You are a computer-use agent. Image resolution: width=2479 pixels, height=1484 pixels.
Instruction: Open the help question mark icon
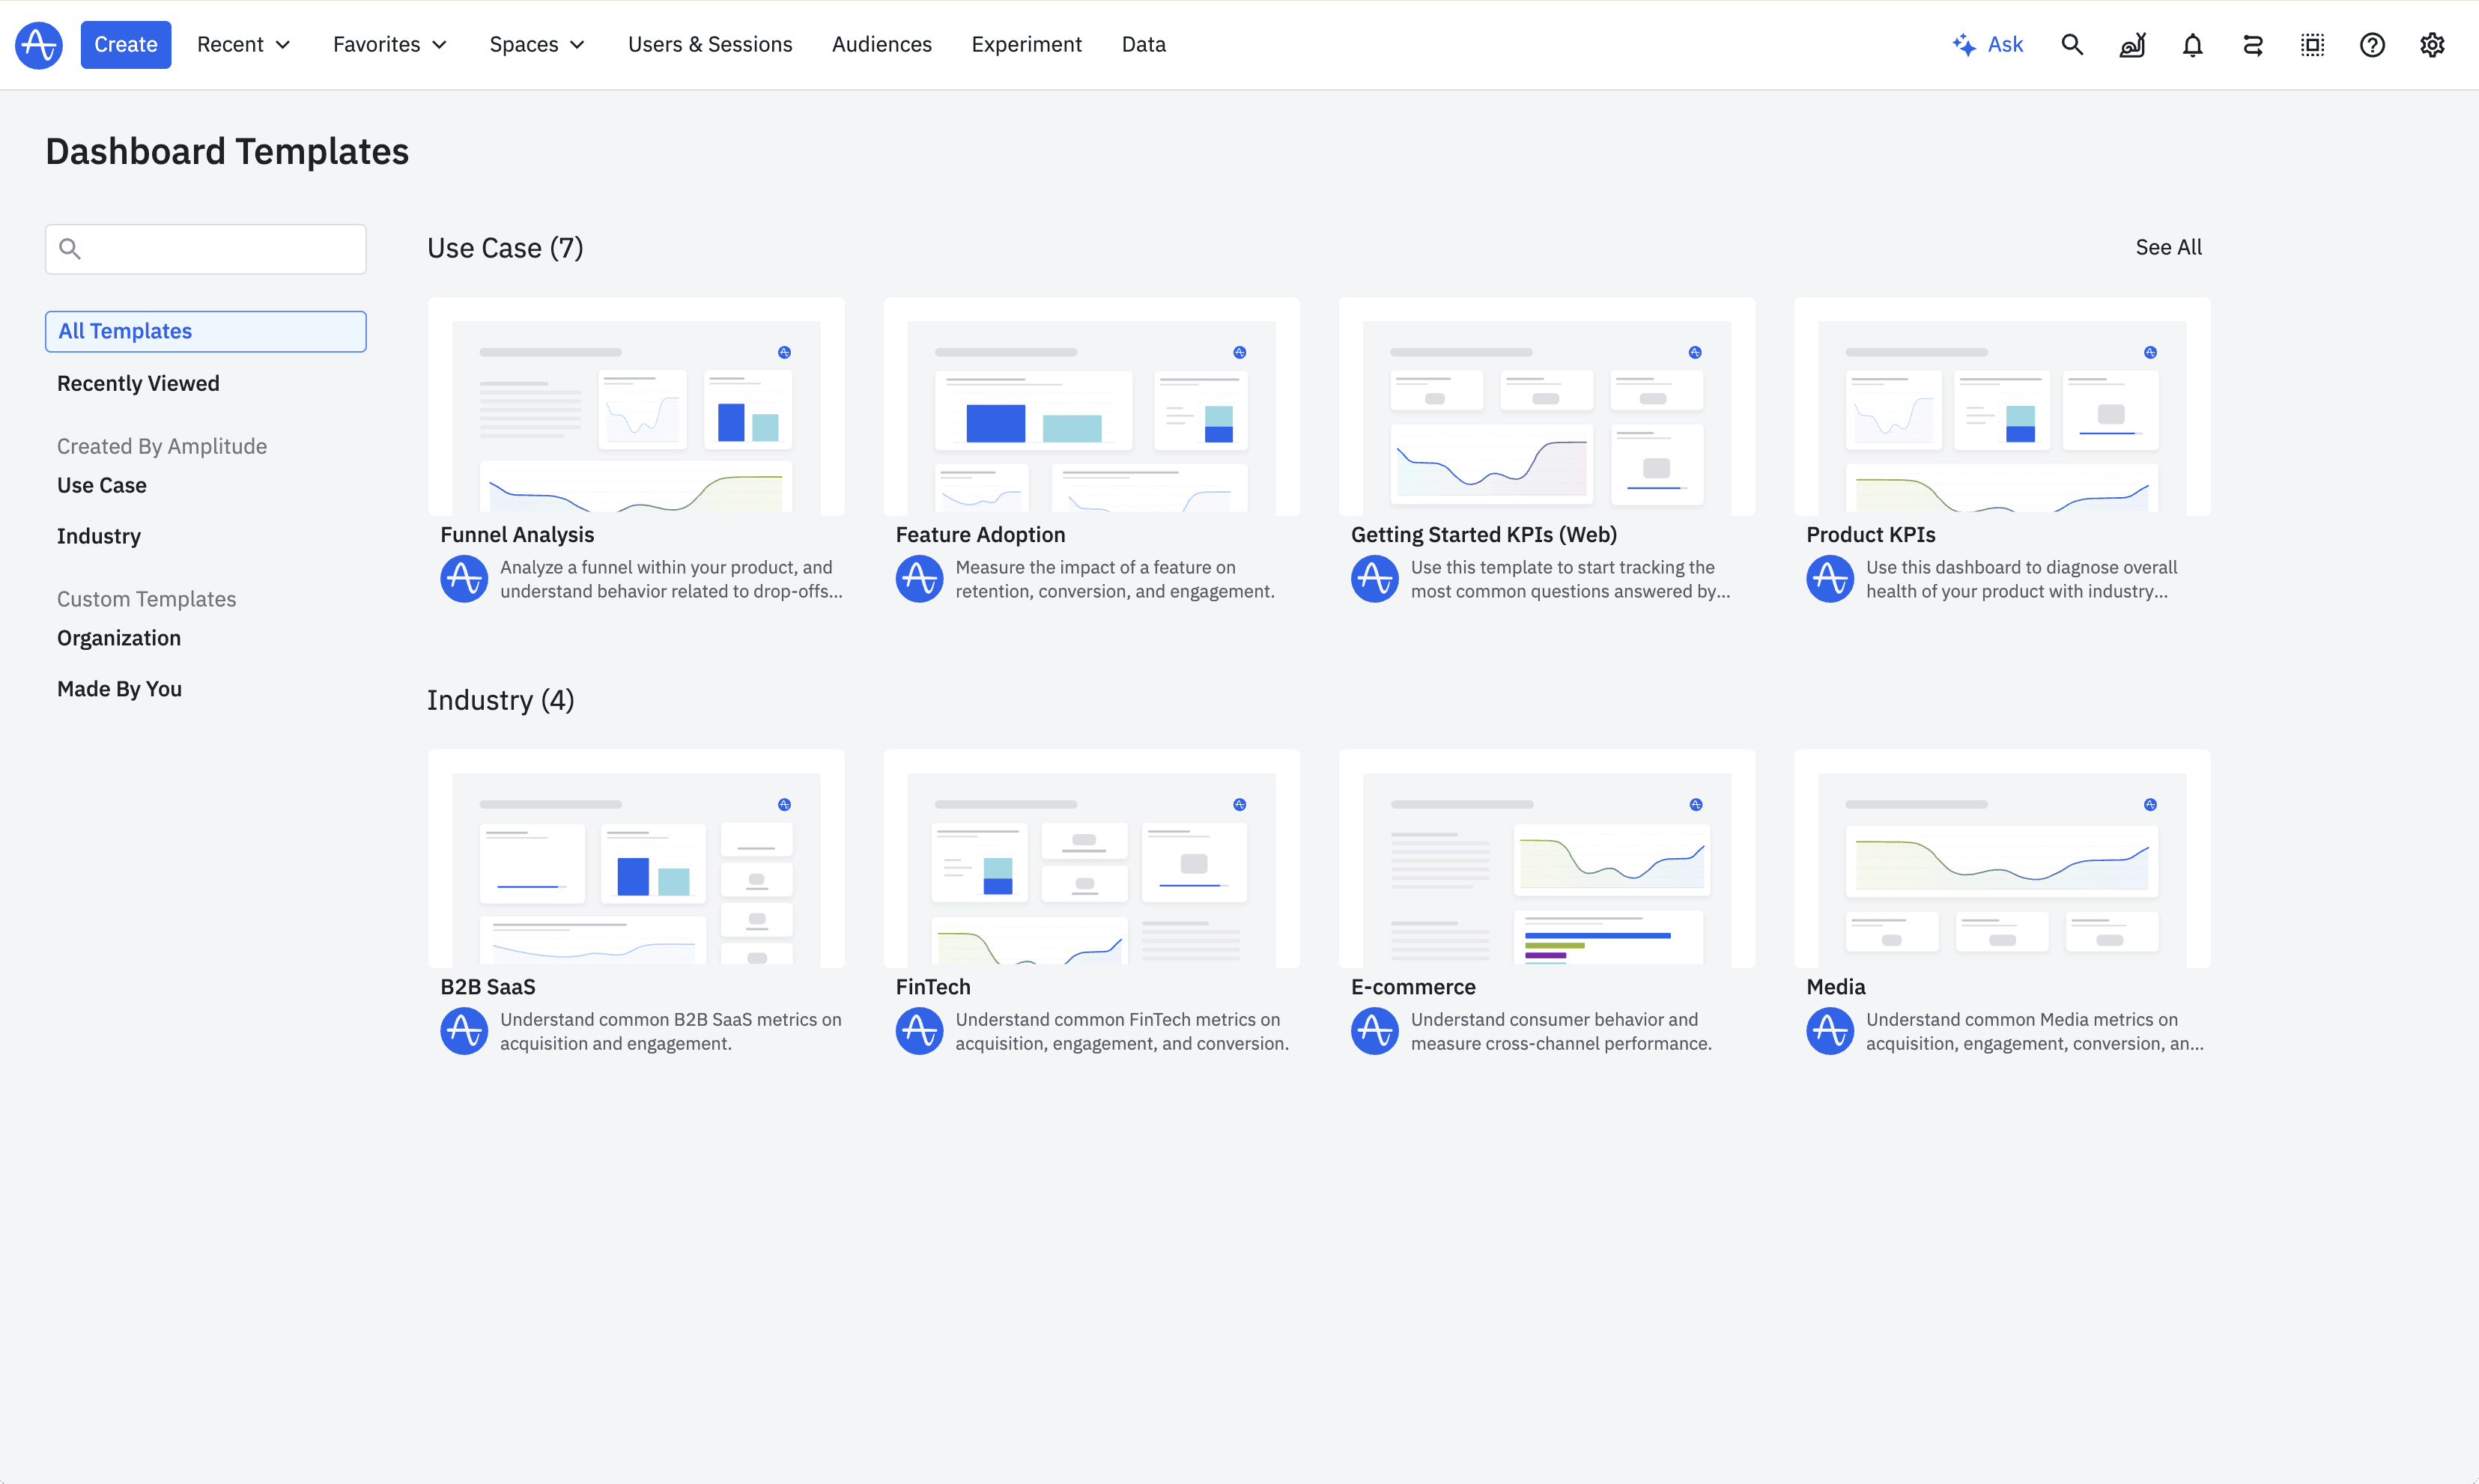coord(2372,45)
